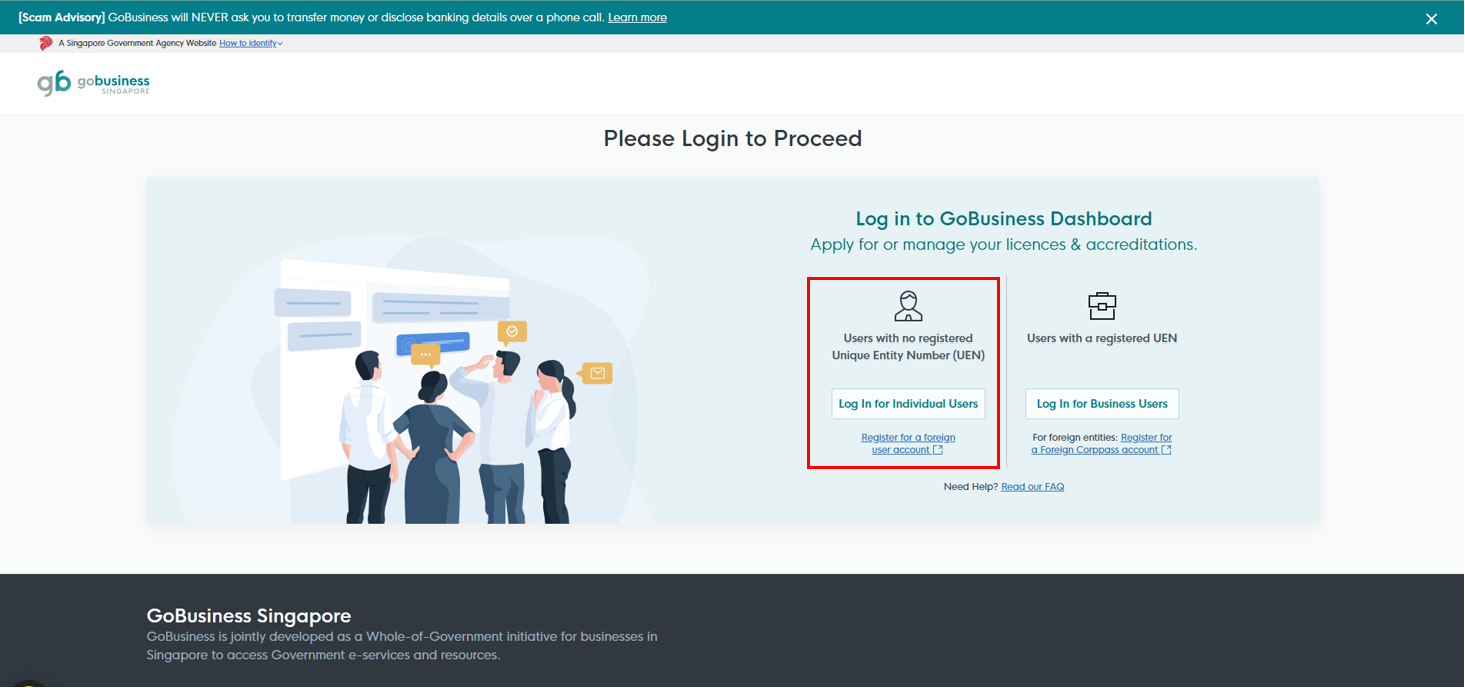
Task: Click A Singapore Government Agency Website text
Action: (137, 43)
